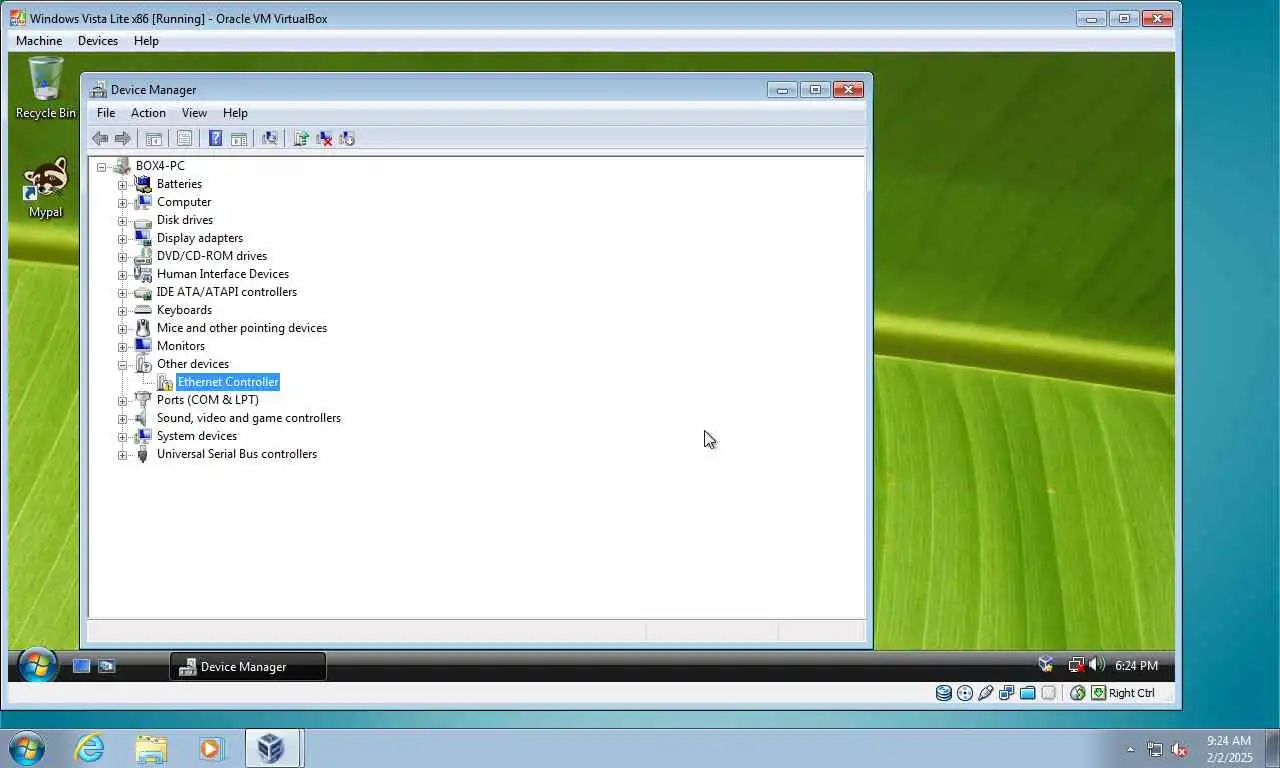Toggle the Show/Hide Action Pane toolbar icon
The image size is (1280, 768).
pyautogui.click(x=239, y=138)
